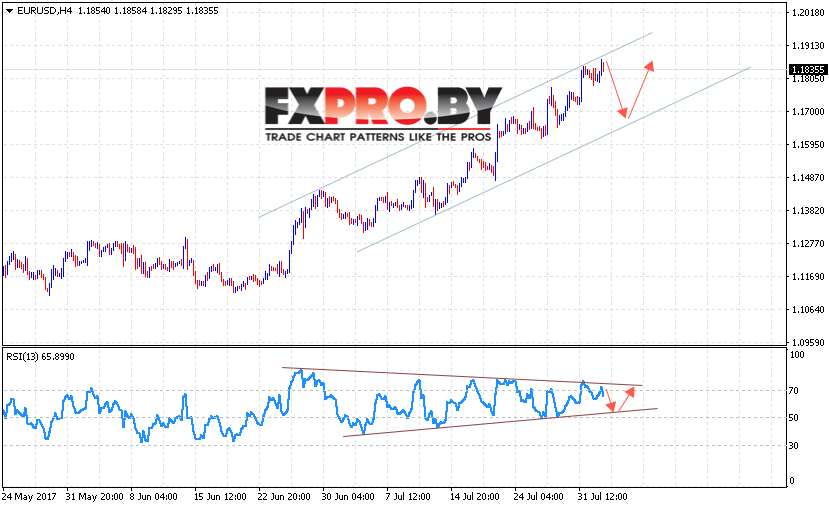829x508 pixels.
Task: Select the RSI scale level 70
Action: point(794,391)
